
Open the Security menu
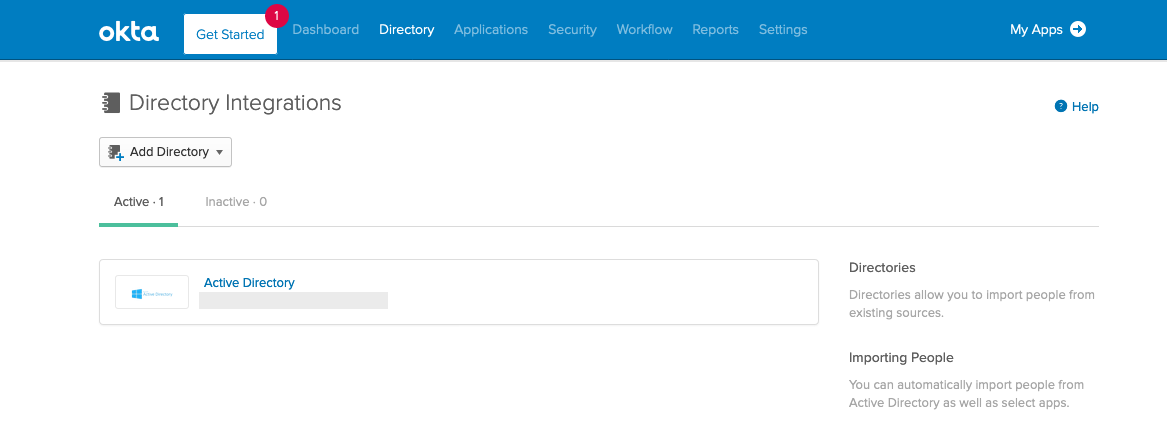572,30
